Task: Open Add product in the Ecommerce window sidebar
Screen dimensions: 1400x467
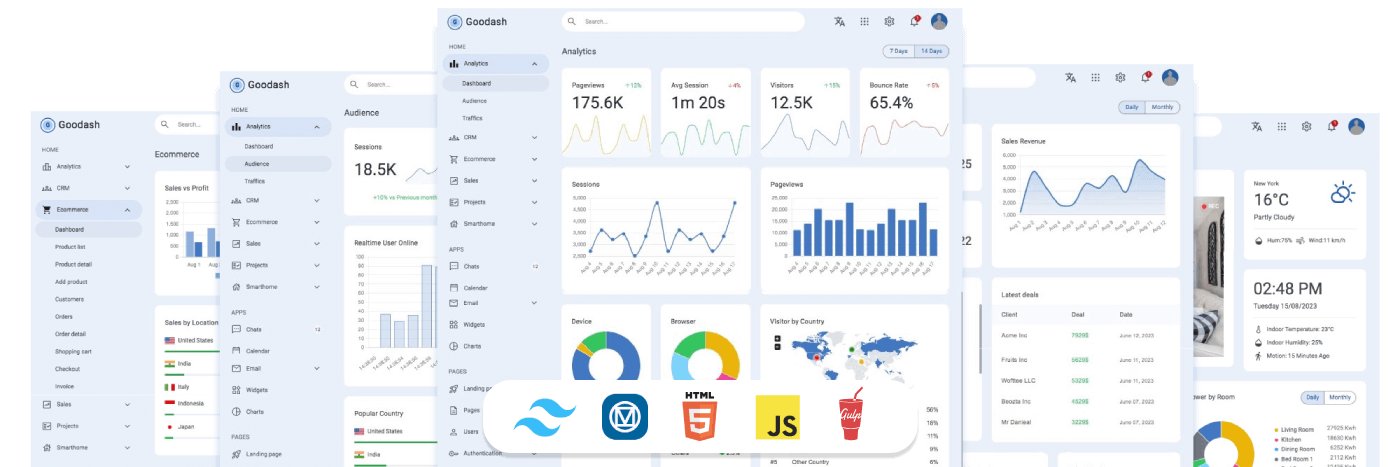Action: click(70, 282)
